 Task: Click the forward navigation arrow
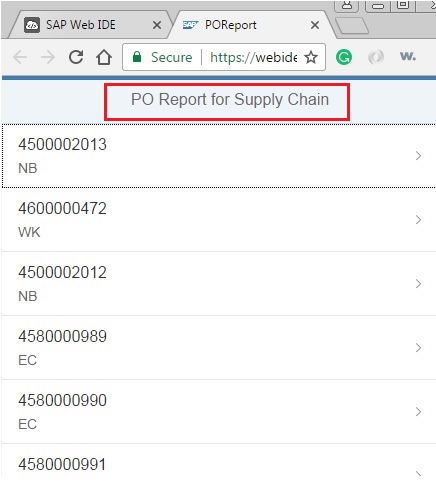[48, 57]
